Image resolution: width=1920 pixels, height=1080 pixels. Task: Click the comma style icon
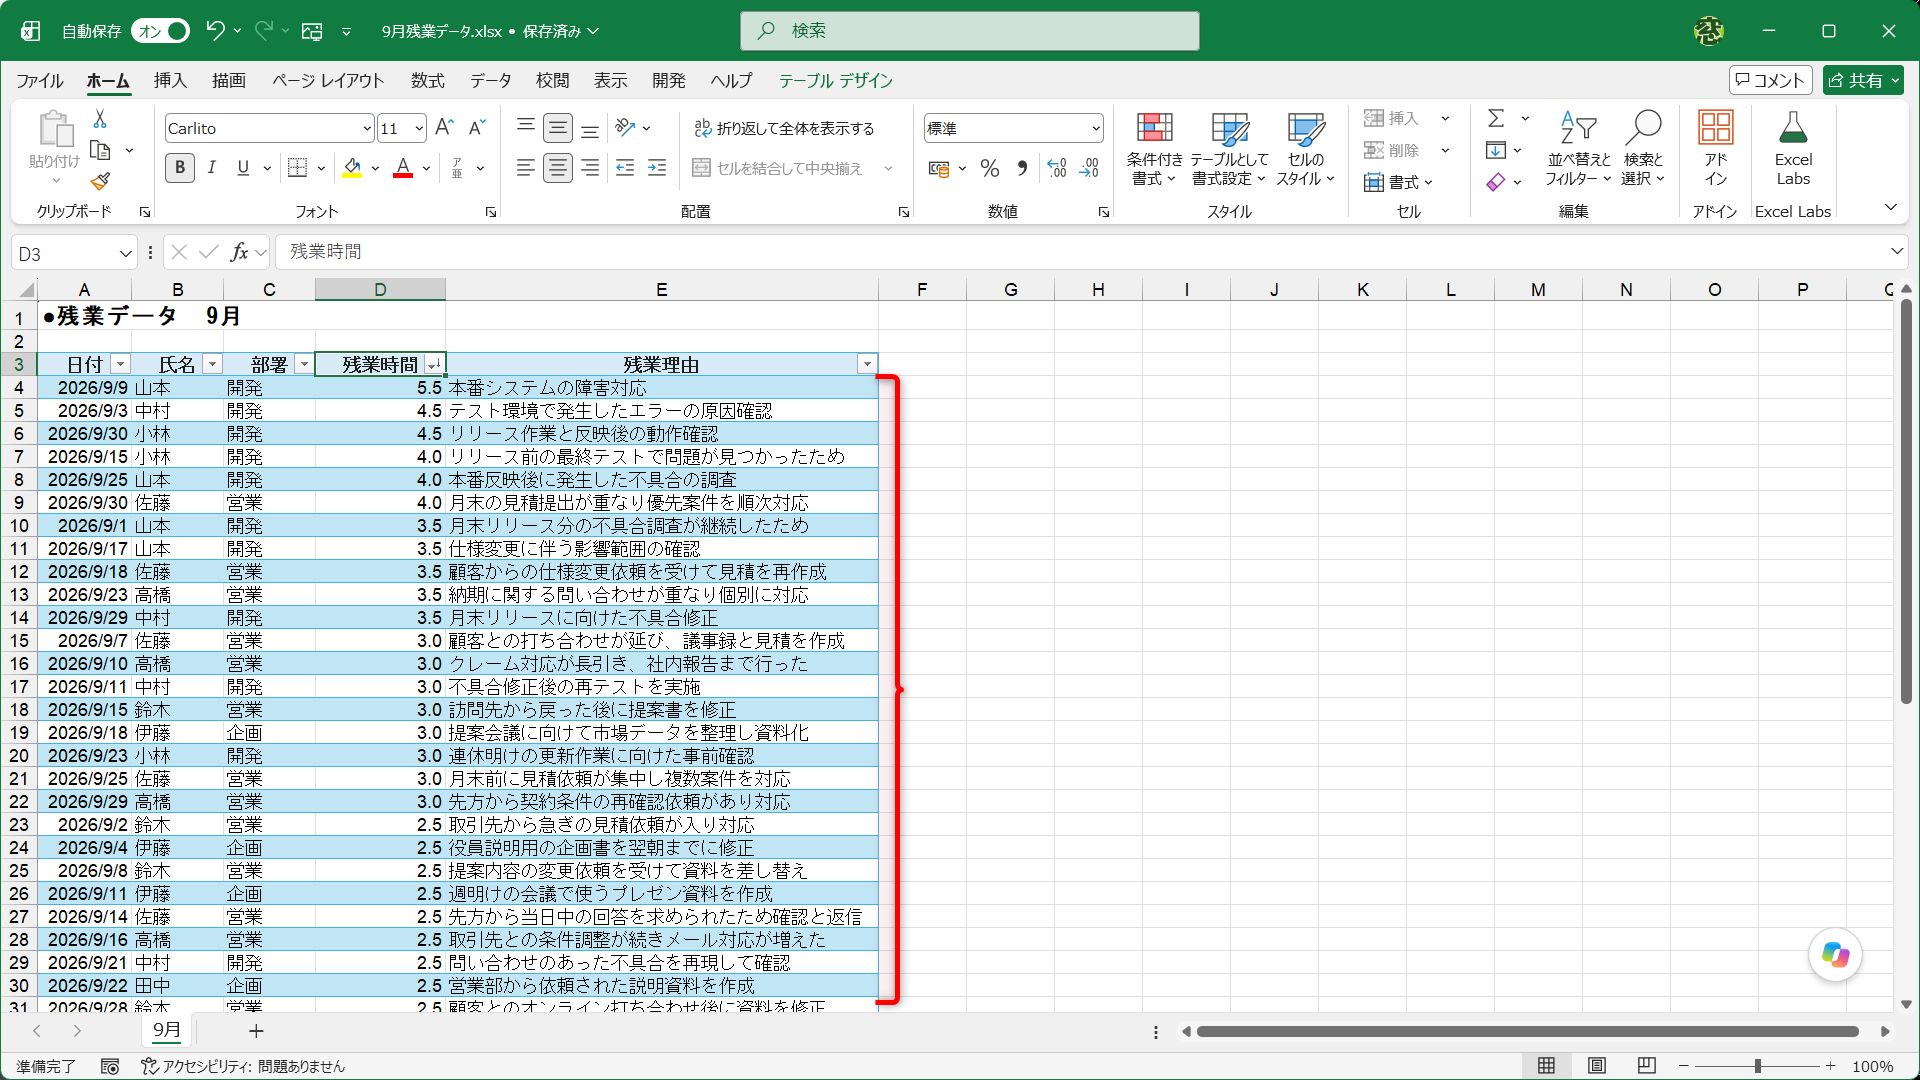[x=1022, y=168]
